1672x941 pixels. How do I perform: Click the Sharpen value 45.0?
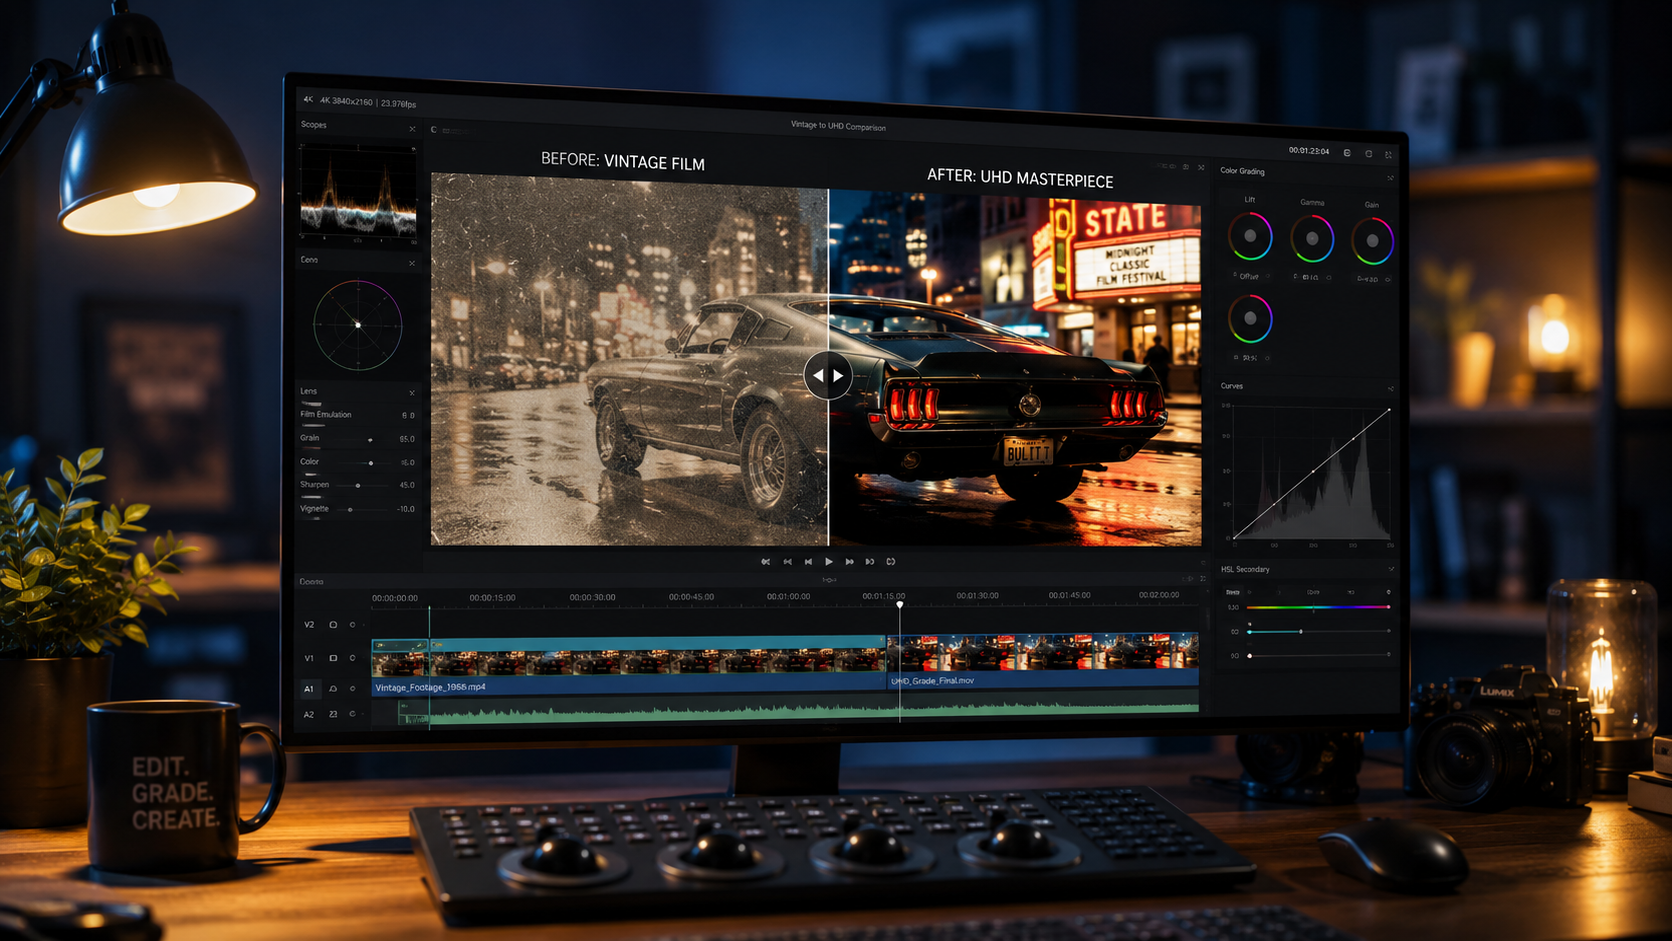(407, 485)
